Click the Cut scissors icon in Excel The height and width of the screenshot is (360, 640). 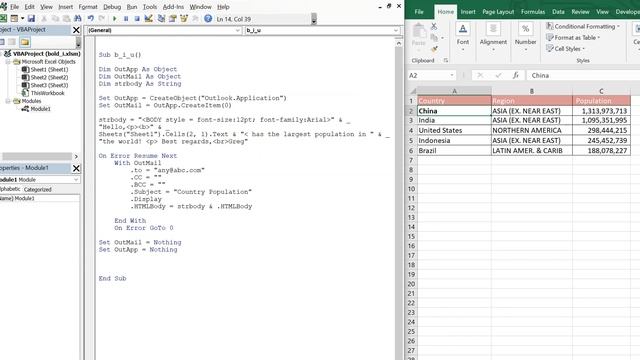434,26
